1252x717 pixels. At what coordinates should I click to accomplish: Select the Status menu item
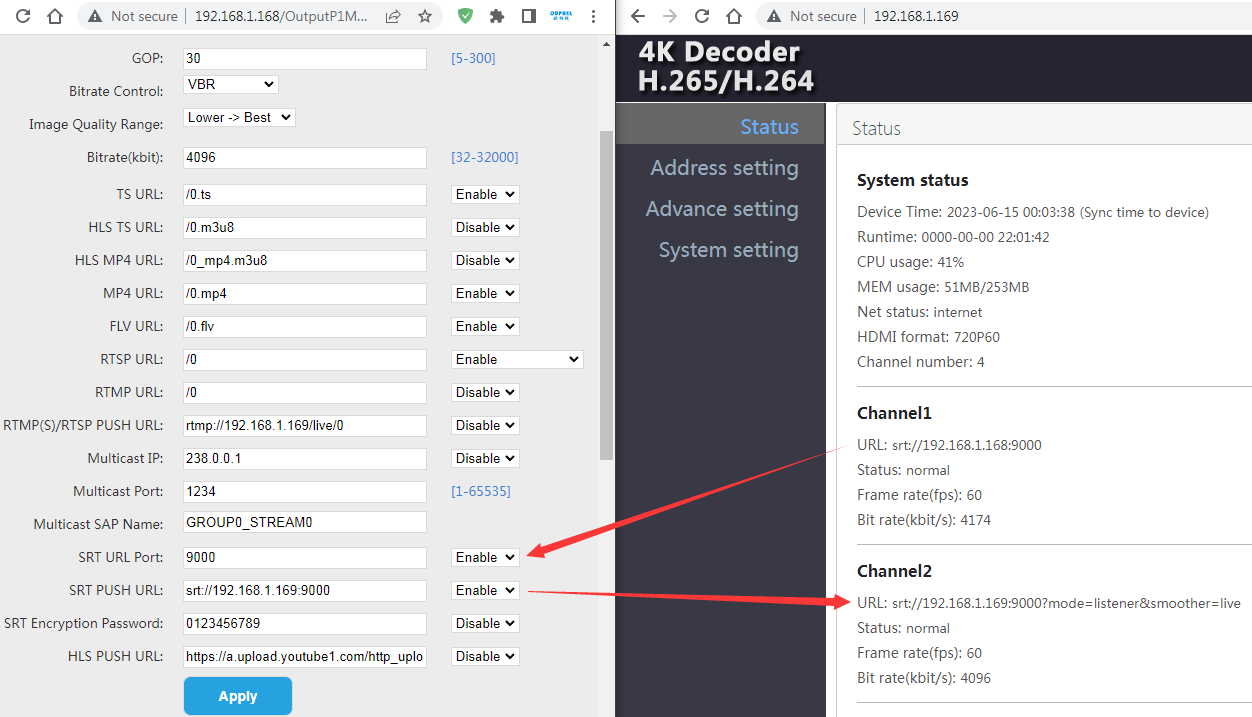[x=769, y=126]
